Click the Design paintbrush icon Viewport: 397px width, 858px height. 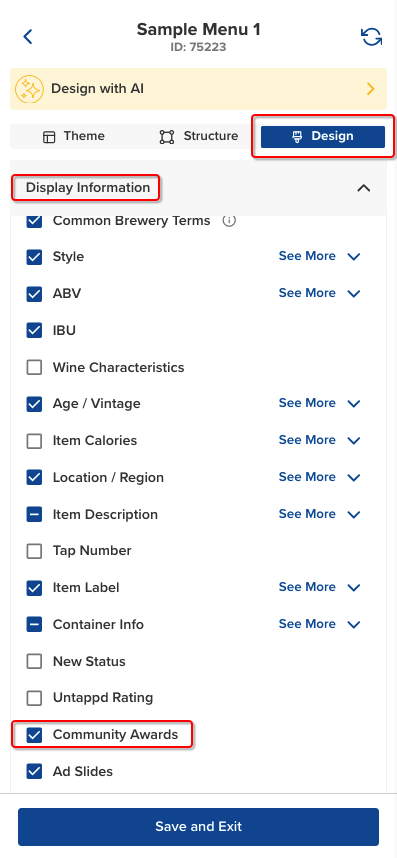coord(297,137)
